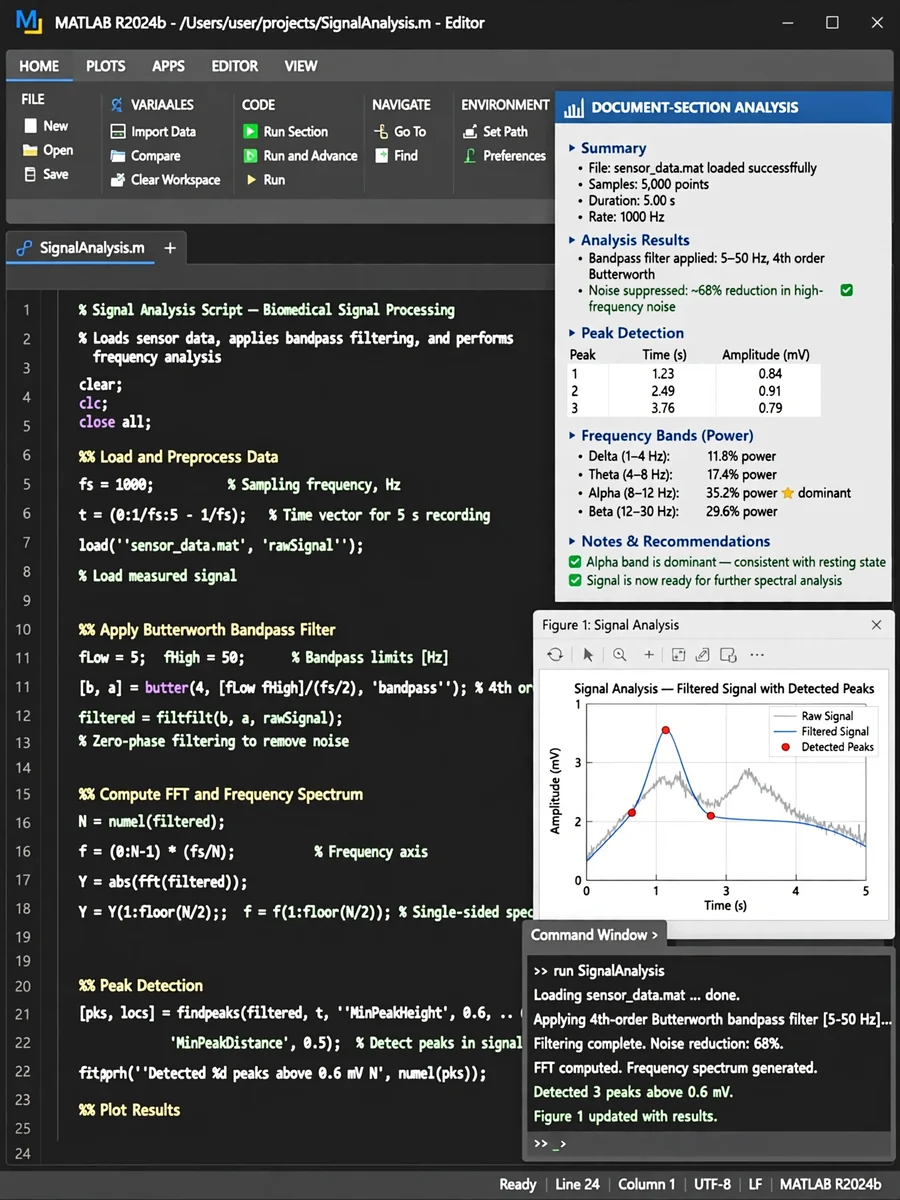Click the gray Raw Signal legend line
This screenshot has width=900, height=1200.
(784, 716)
